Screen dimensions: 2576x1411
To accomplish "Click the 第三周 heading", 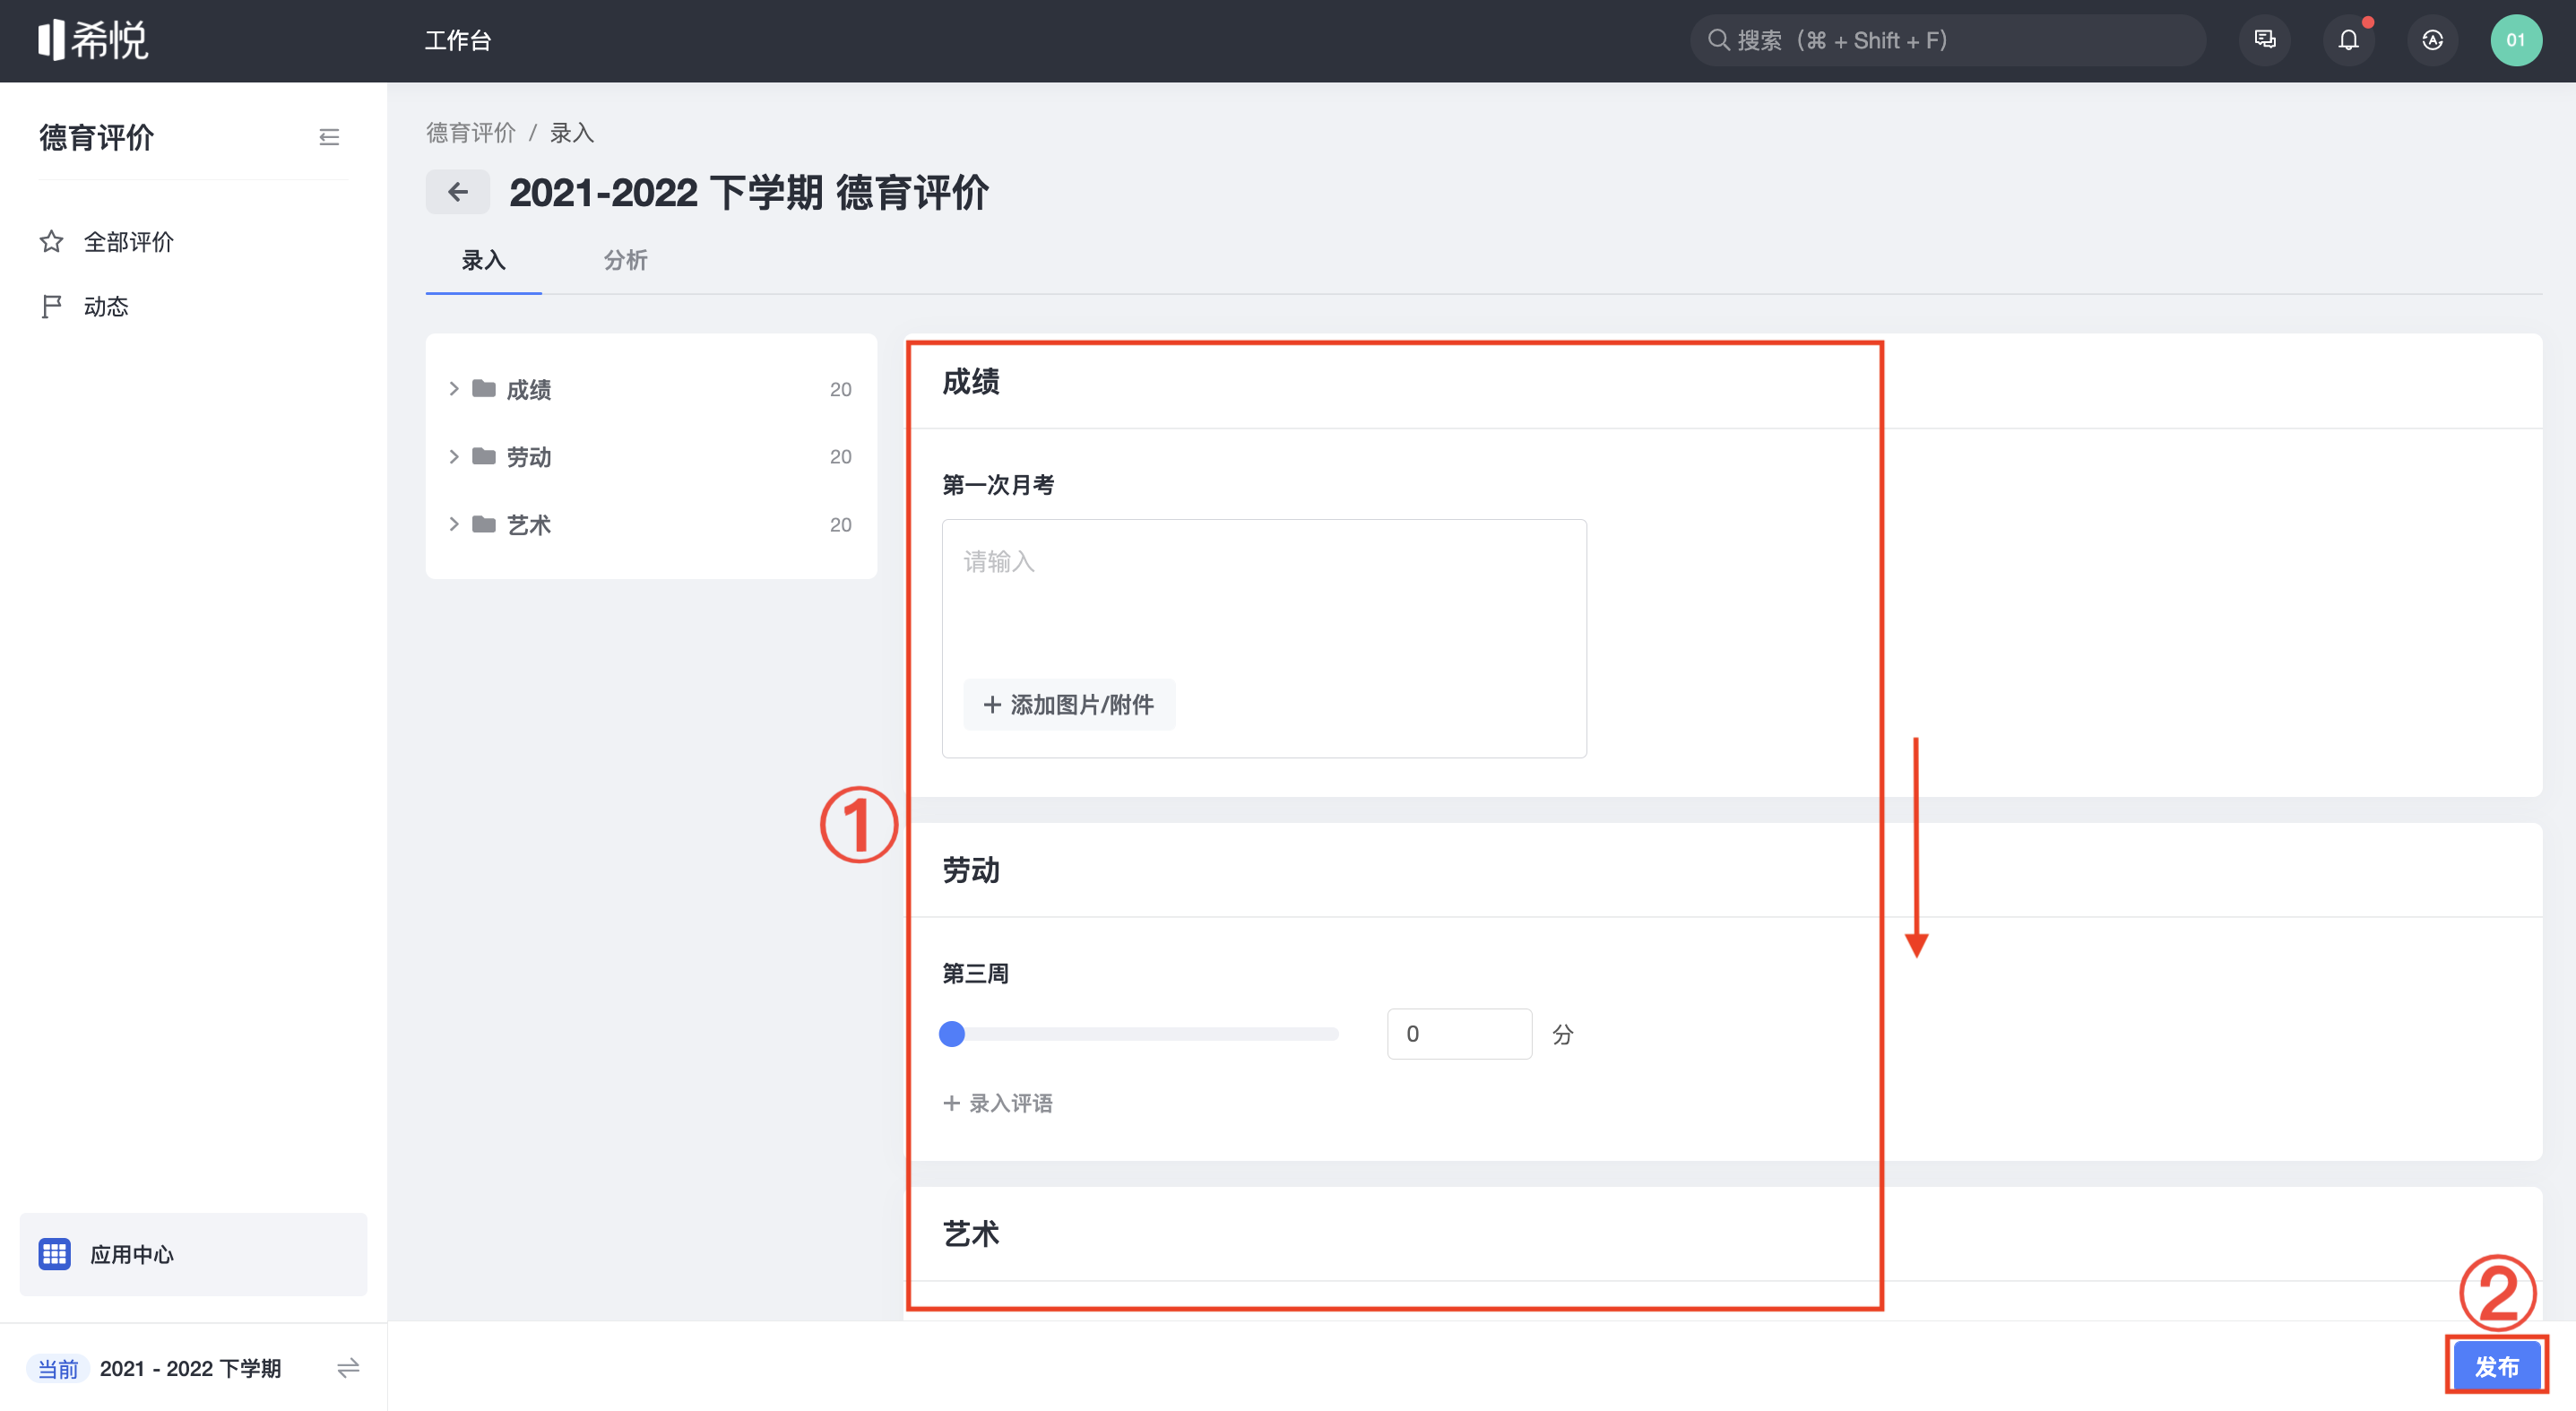I will (975, 972).
